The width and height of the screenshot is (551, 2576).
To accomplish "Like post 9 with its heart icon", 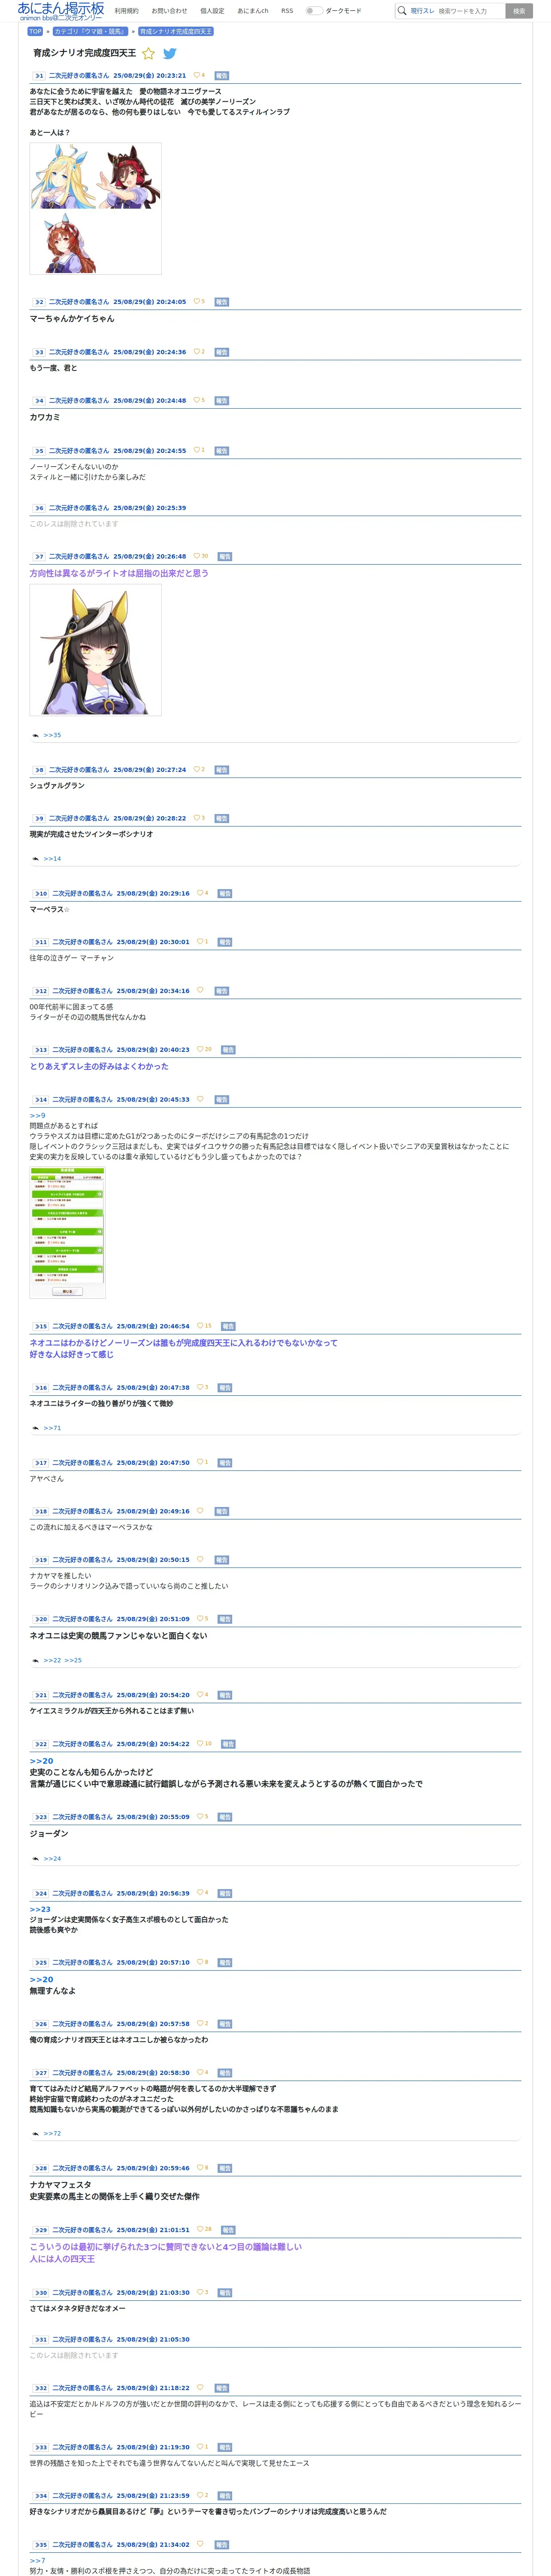I will (196, 818).
